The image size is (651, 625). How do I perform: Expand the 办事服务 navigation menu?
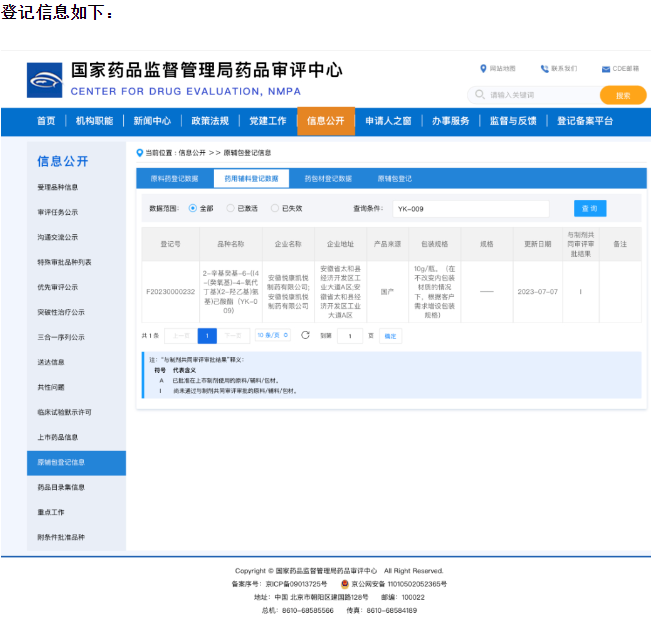tap(451, 121)
